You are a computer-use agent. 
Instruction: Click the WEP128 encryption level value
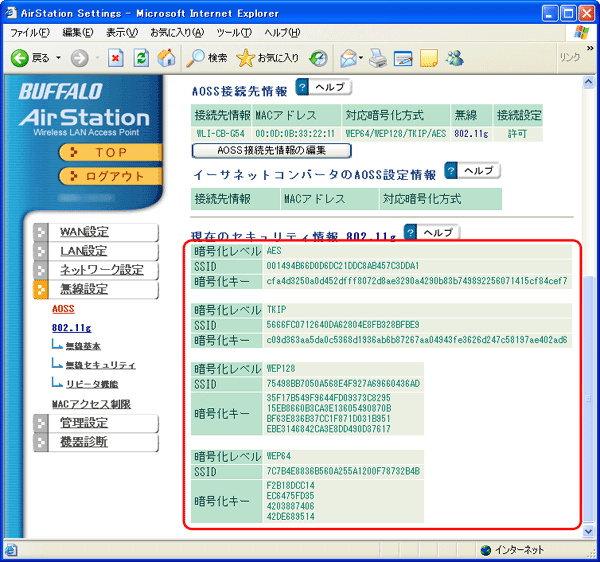[281, 369]
